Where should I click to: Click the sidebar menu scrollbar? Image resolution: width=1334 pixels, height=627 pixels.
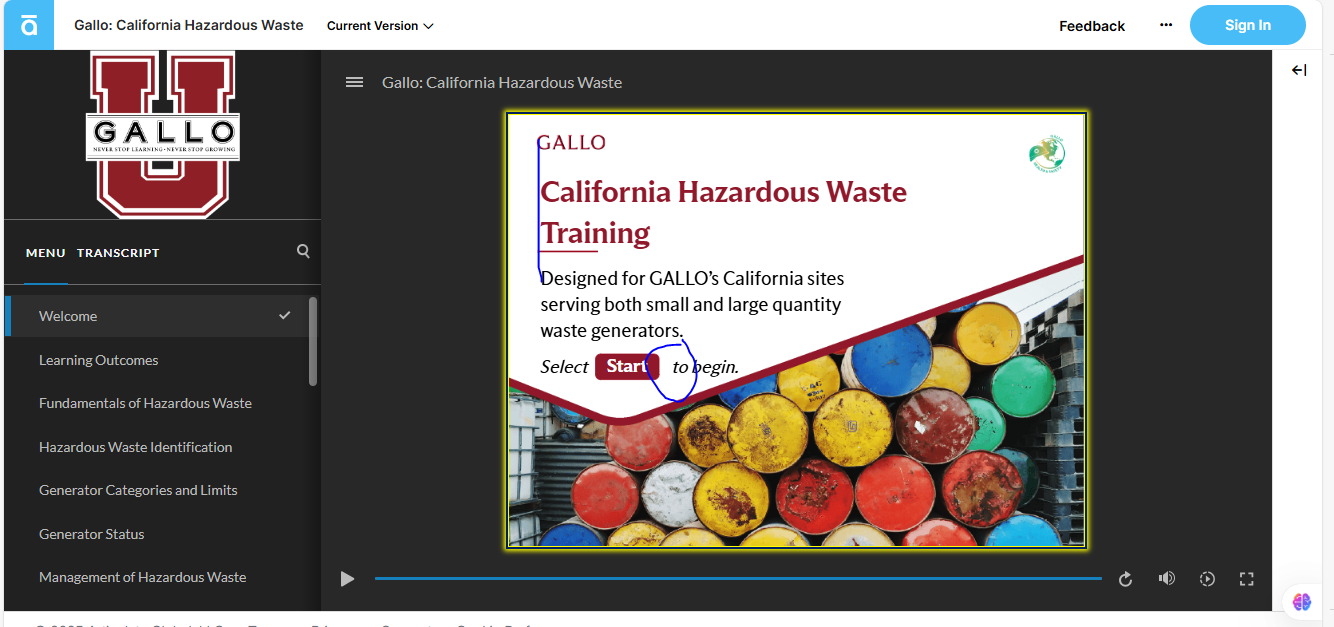coord(313,341)
